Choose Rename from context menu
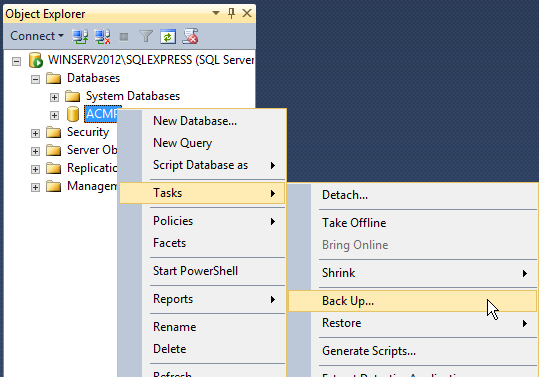The height and width of the screenshot is (377, 539). 202,327
